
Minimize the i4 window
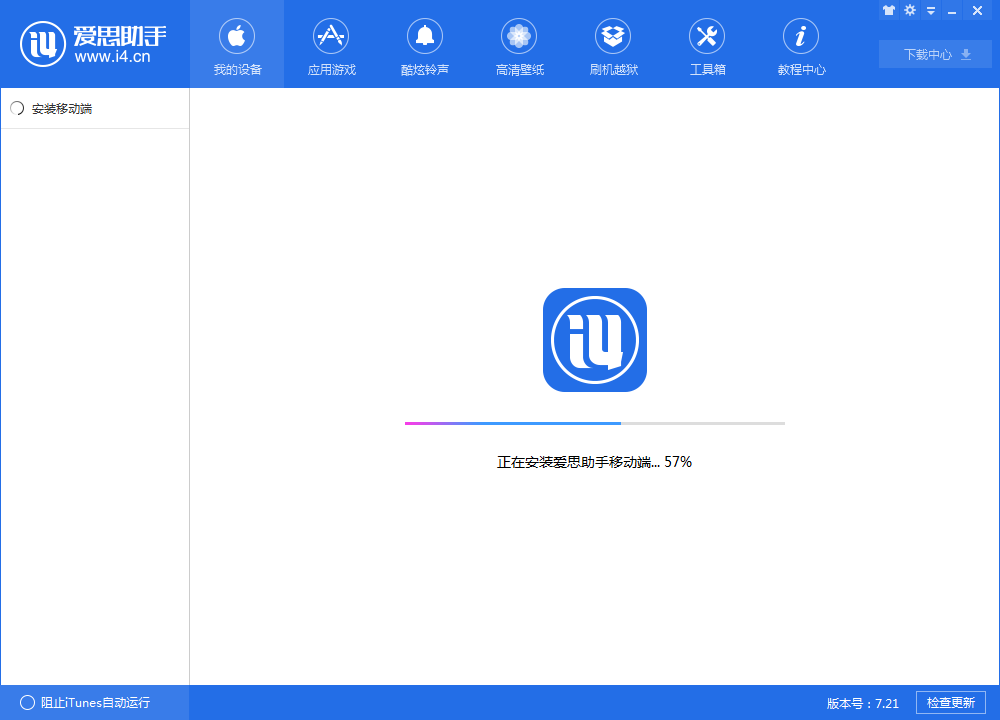(952, 11)
